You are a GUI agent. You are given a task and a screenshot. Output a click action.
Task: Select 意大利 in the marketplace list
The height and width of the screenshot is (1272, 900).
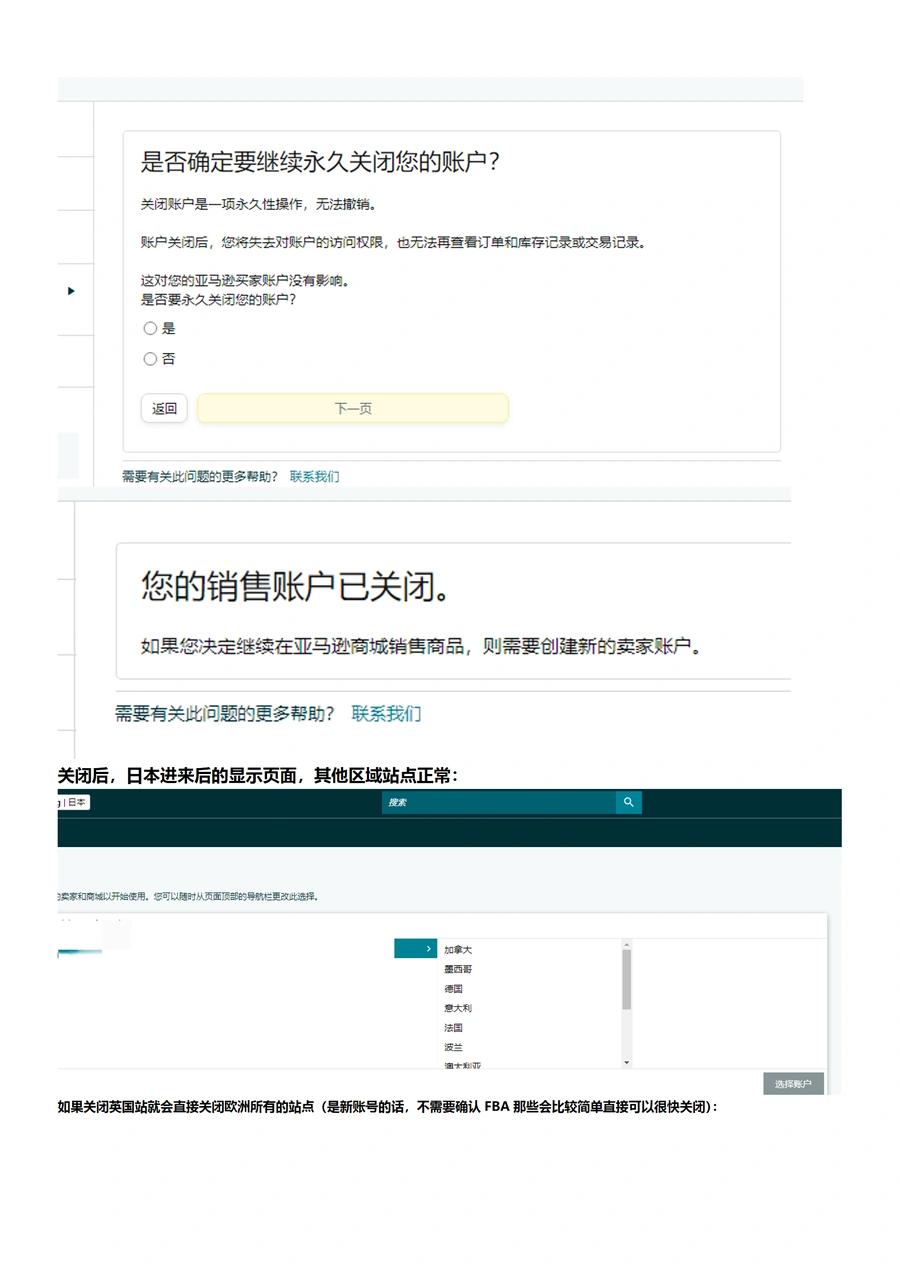[x=458, y=1008]
